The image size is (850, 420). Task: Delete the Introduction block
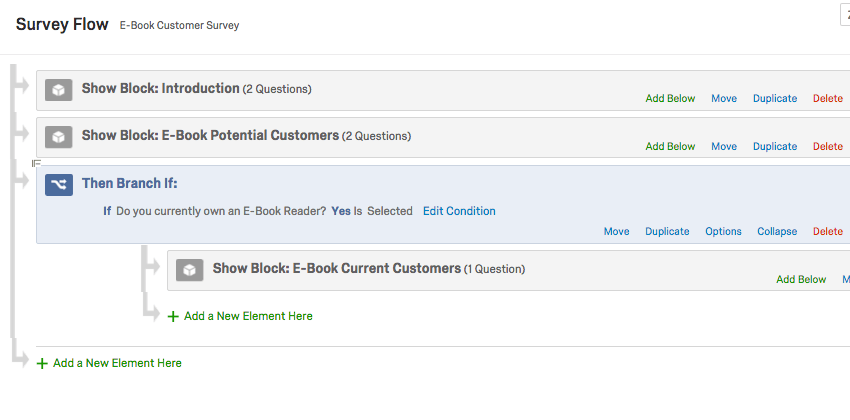(x=828, y=98)
